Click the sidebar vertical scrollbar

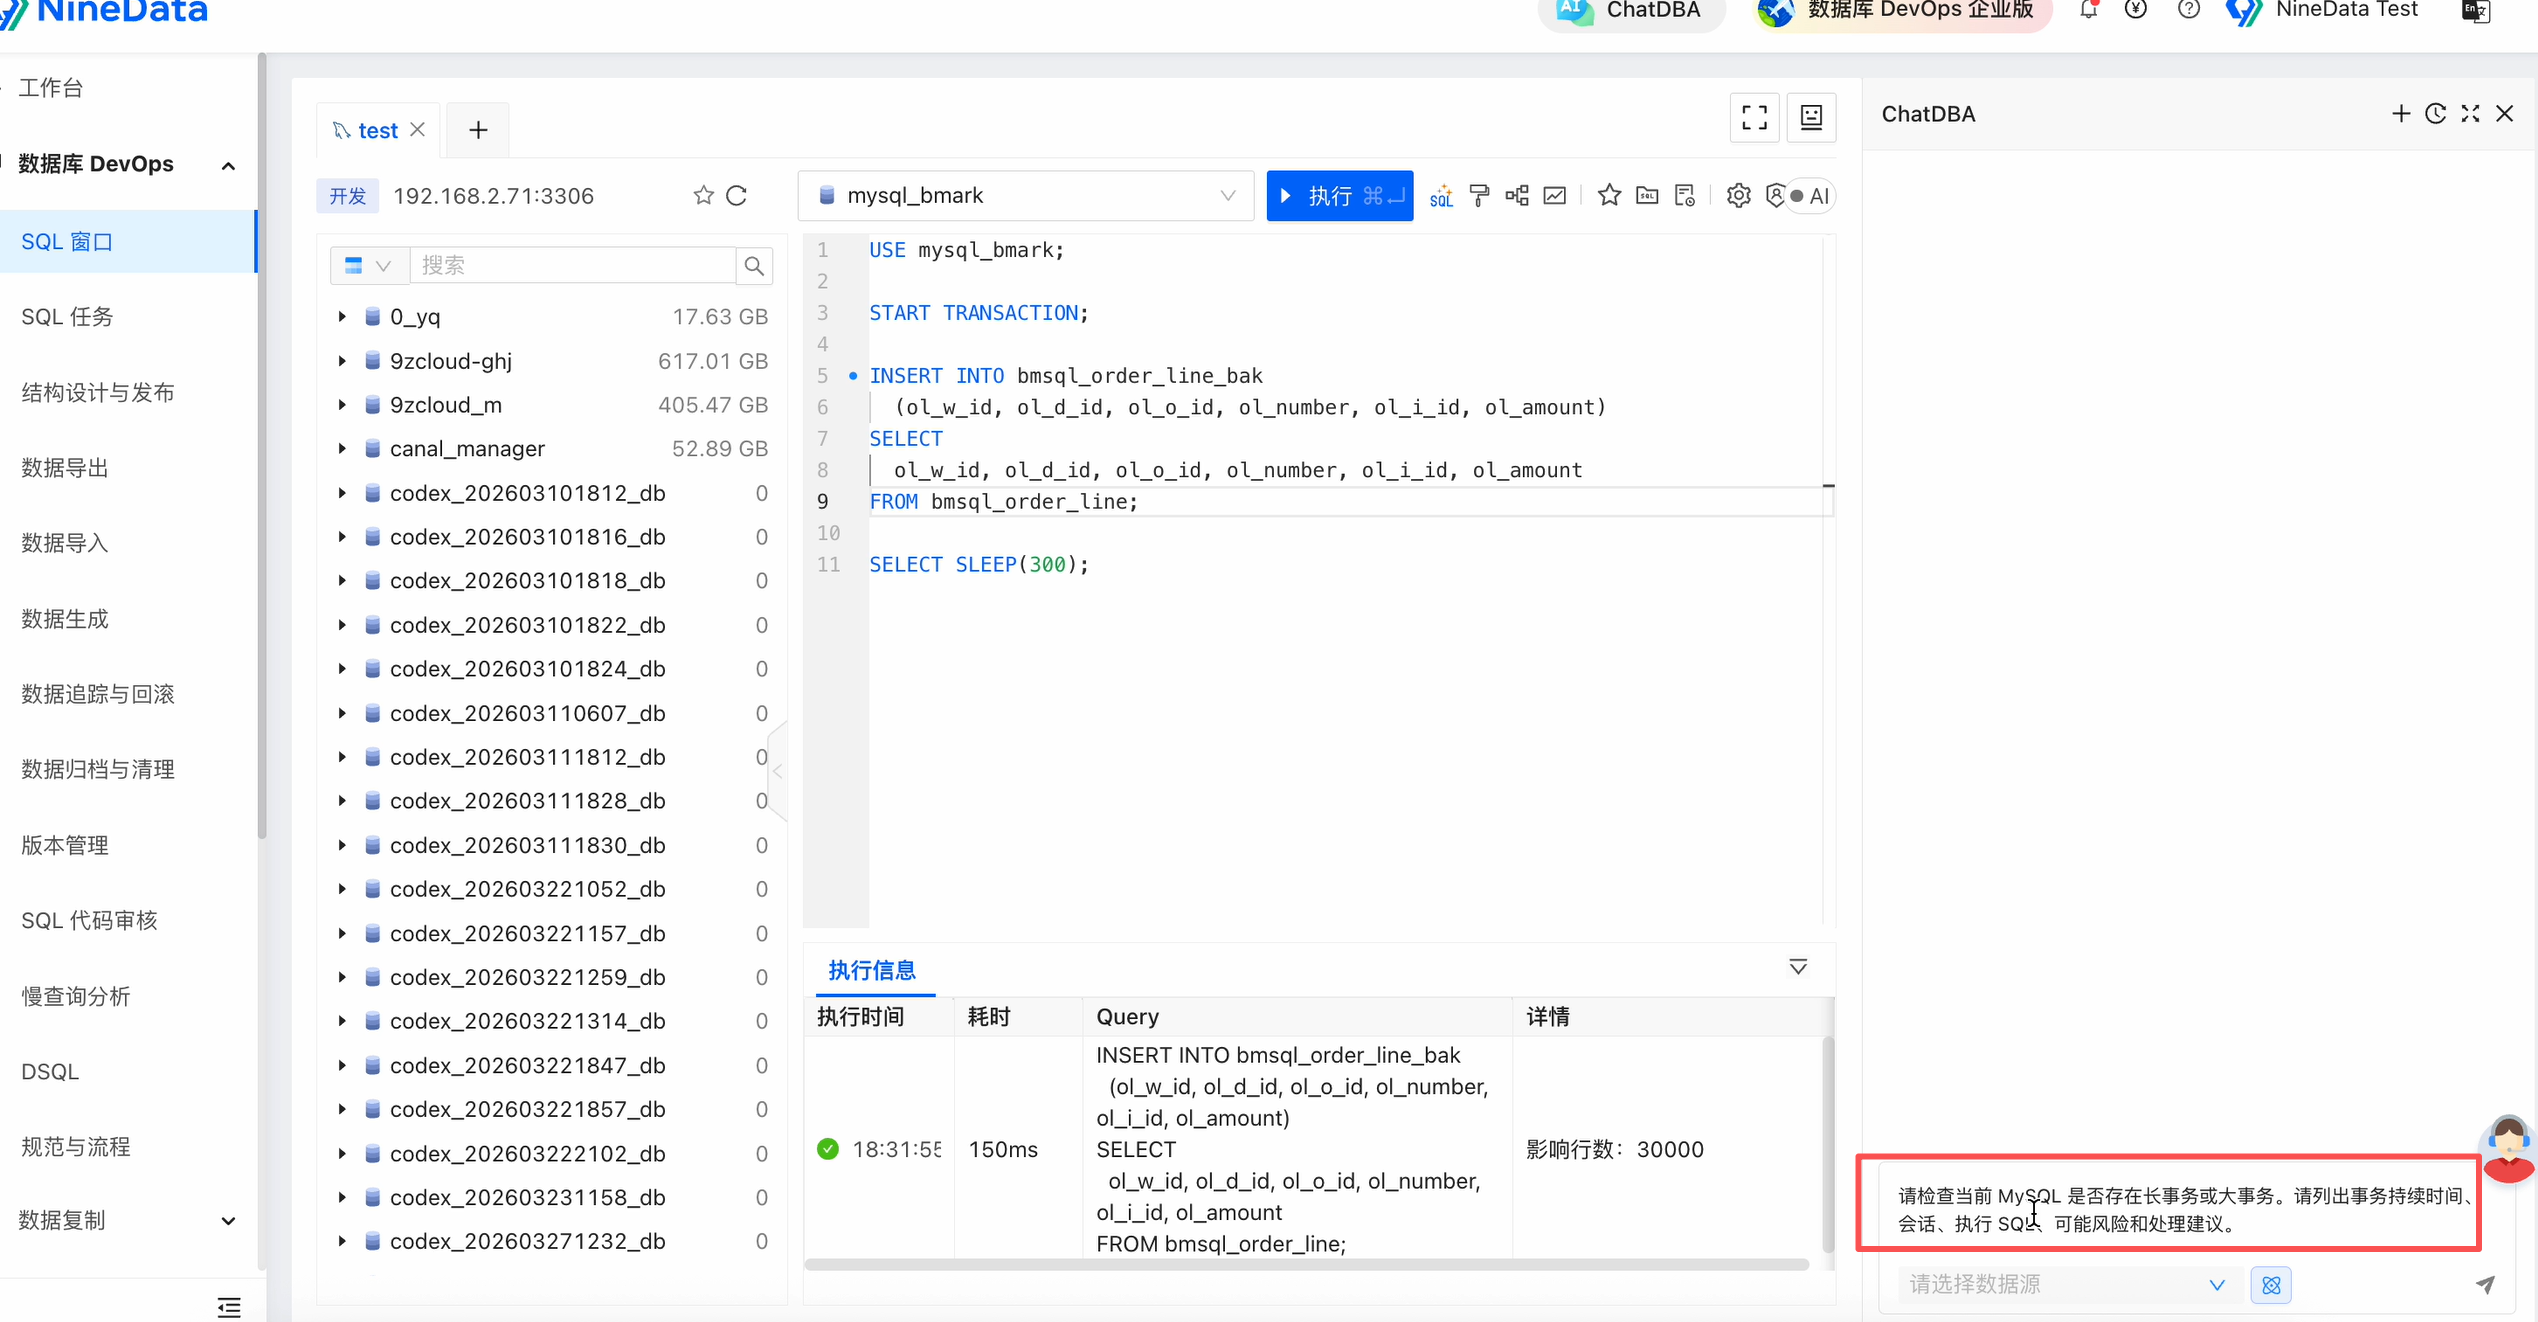(262, 445)
